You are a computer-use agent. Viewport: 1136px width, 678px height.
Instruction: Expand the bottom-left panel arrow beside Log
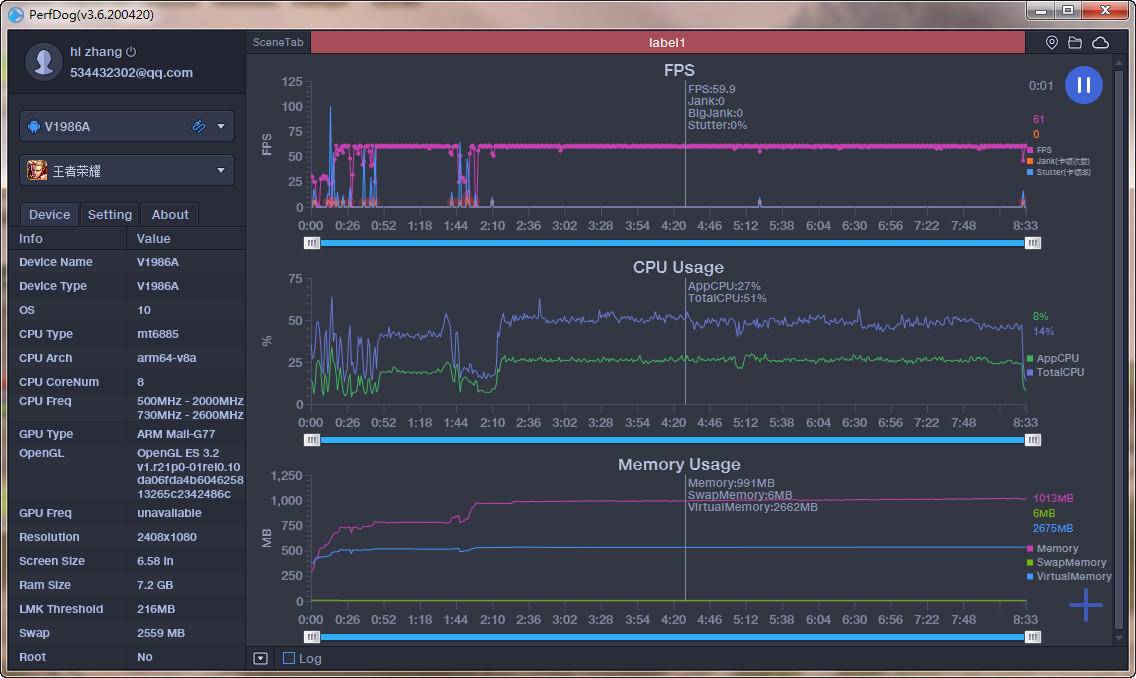(x=260, y=658)
